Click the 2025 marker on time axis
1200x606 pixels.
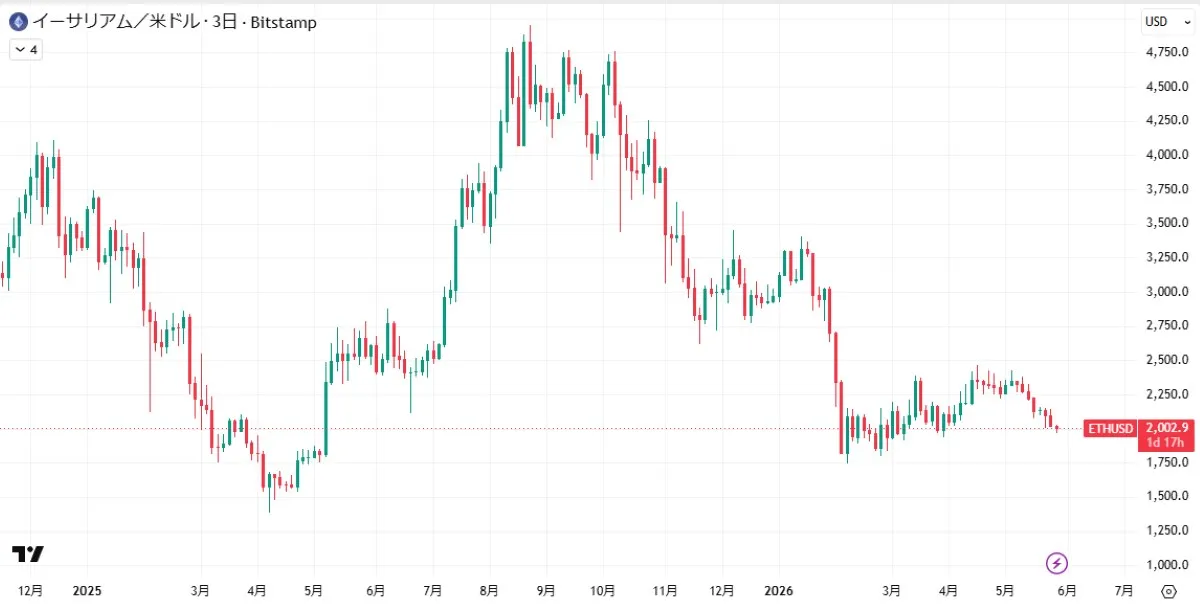[88, 590]
